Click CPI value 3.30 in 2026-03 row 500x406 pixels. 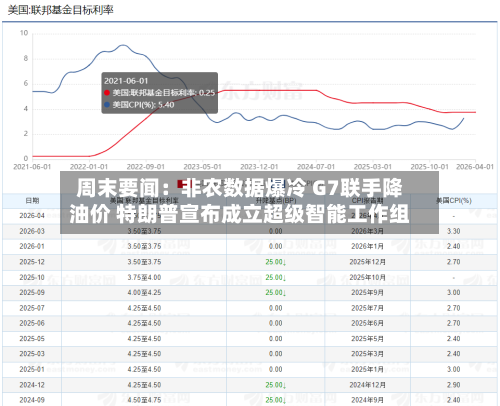tap(454, 231)
